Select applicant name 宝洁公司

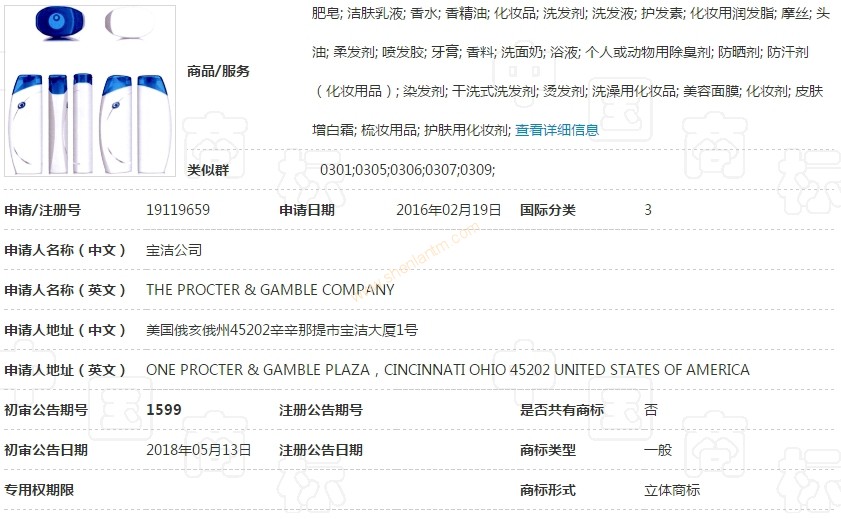pyautogui.click(x=174, y=250)
